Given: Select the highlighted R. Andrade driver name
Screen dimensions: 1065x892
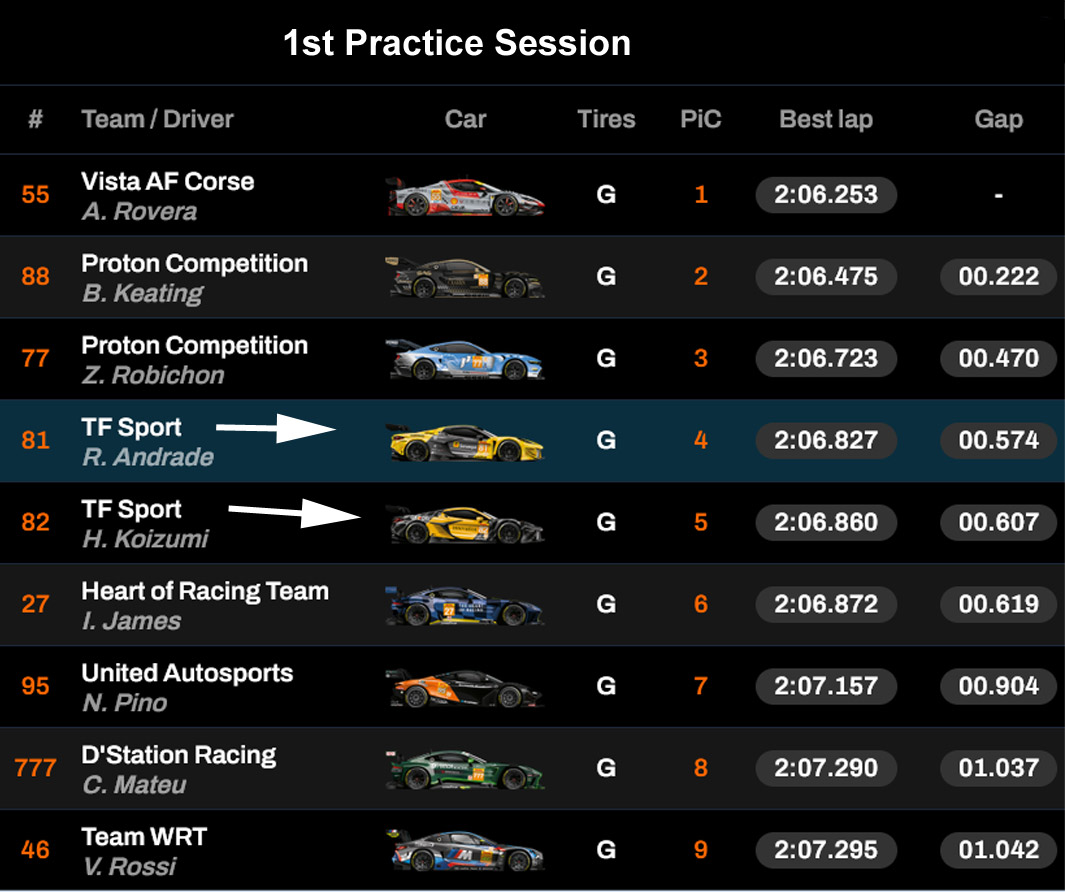Looking at the screenshot, I should [147, 457].
